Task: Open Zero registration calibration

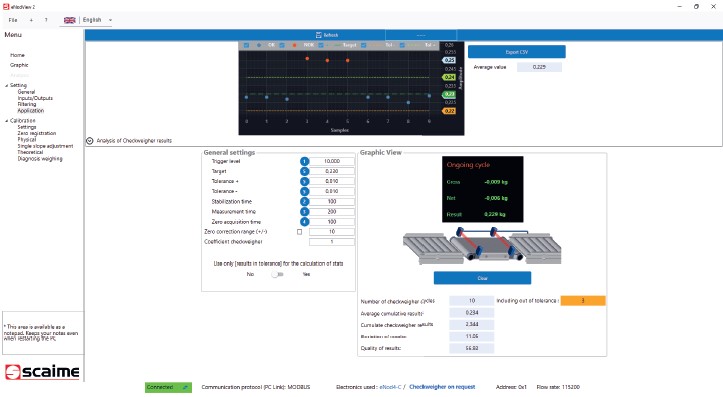Action: pyautogui.click(x=37, y=133)
